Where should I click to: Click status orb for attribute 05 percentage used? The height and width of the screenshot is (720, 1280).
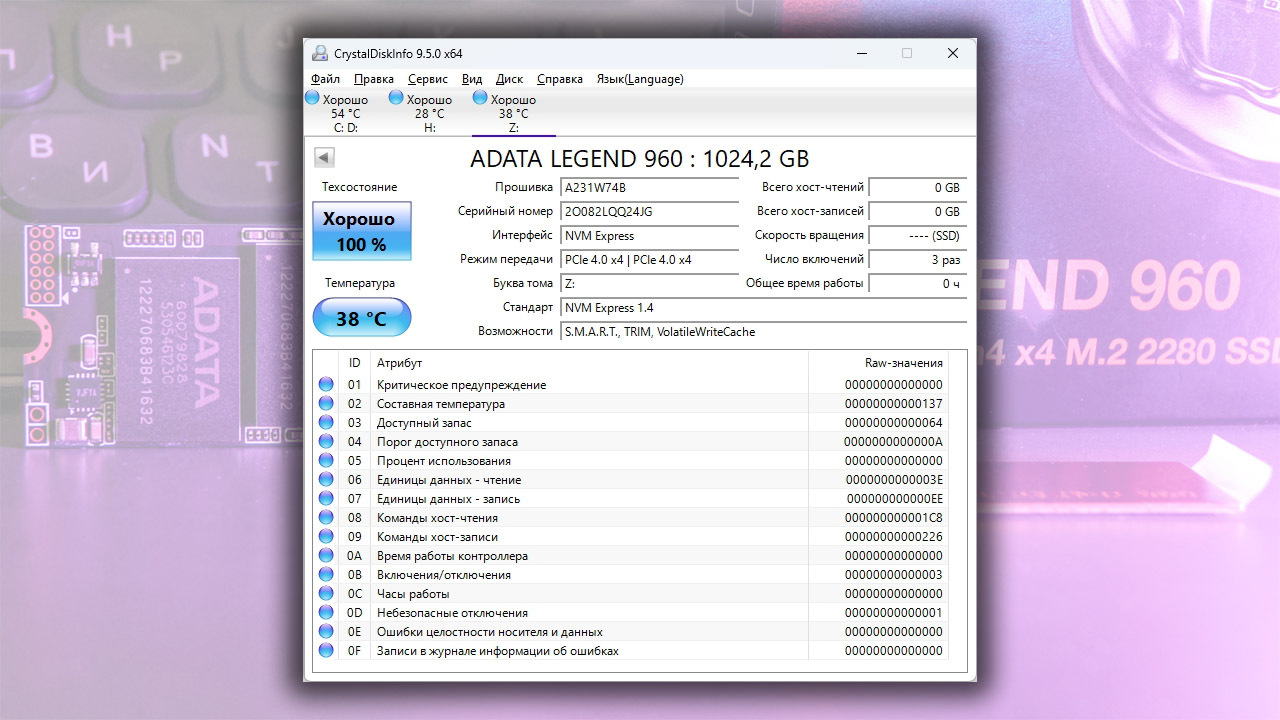tap(326, 461)
